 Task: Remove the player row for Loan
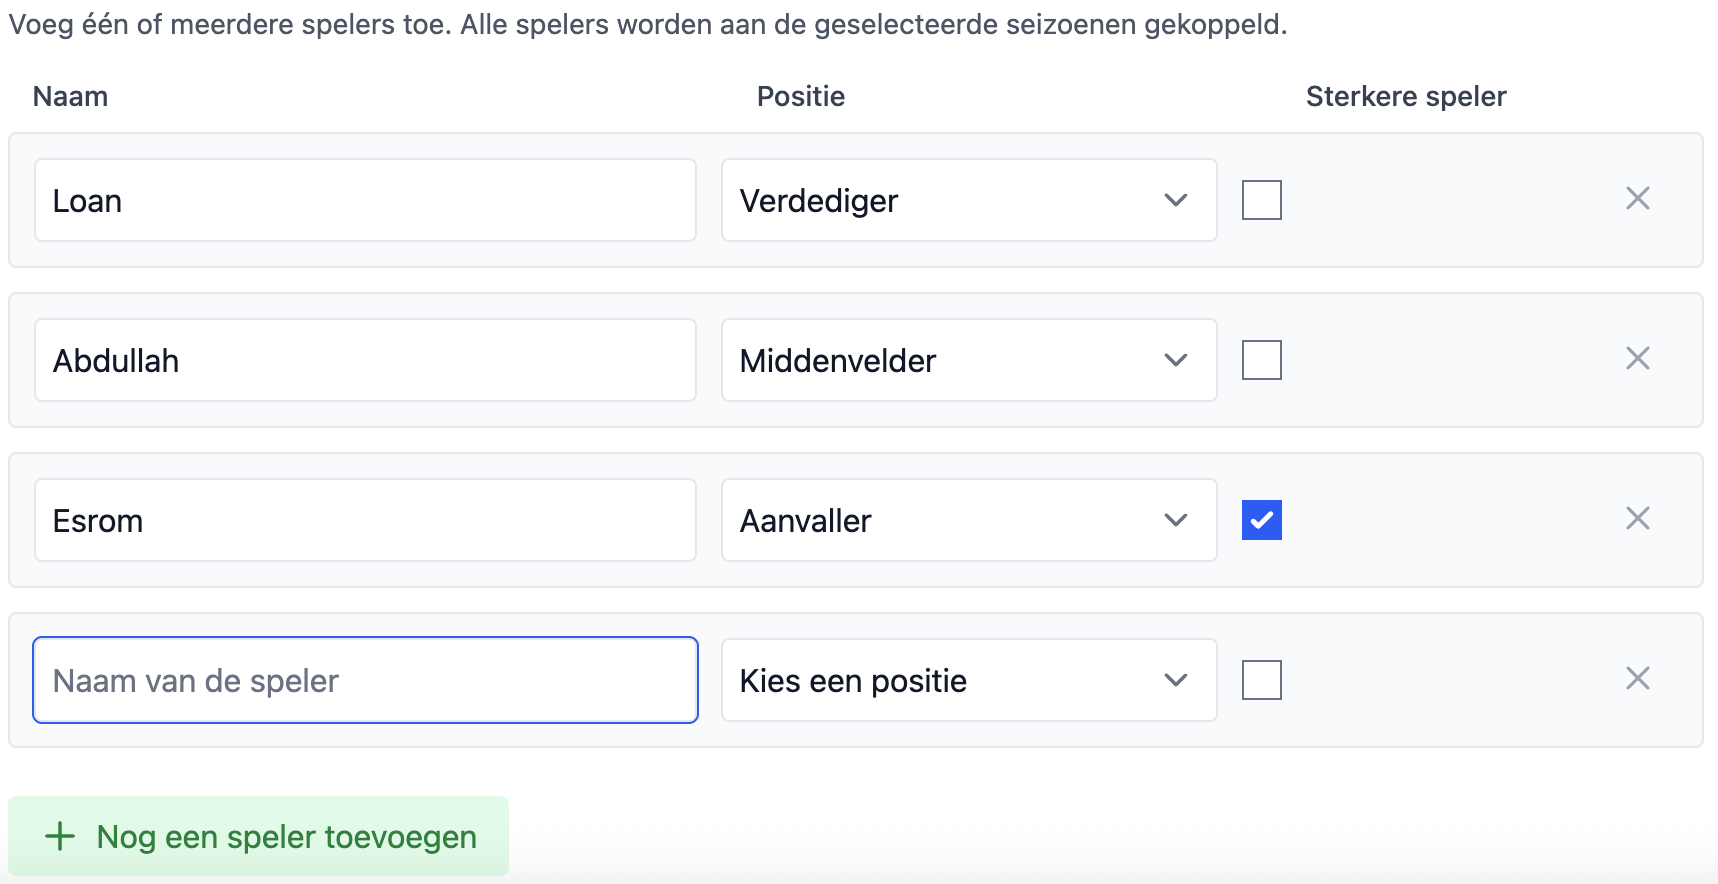pos(1637,199)
